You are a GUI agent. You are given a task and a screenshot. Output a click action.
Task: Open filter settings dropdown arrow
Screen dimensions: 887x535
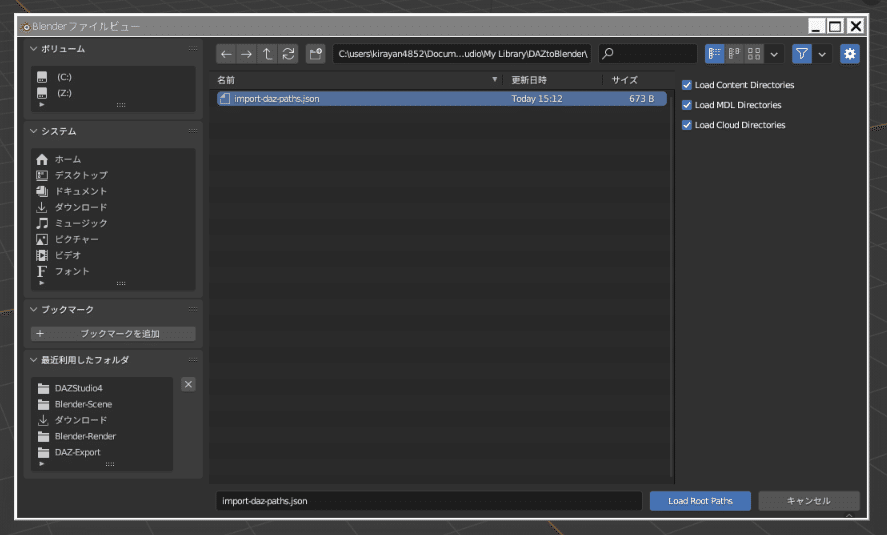coord(822,54)
